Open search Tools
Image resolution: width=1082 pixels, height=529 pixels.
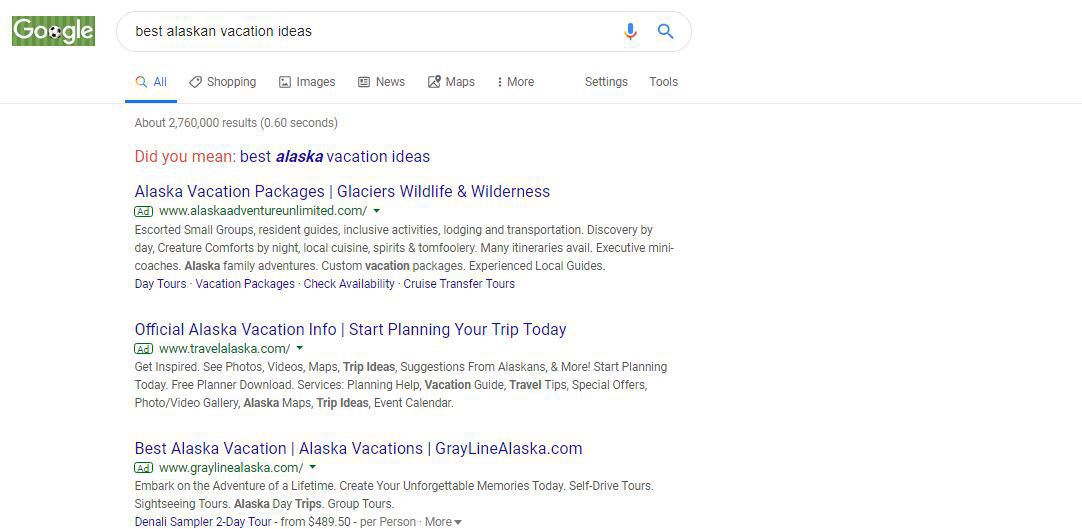point(663,81)
